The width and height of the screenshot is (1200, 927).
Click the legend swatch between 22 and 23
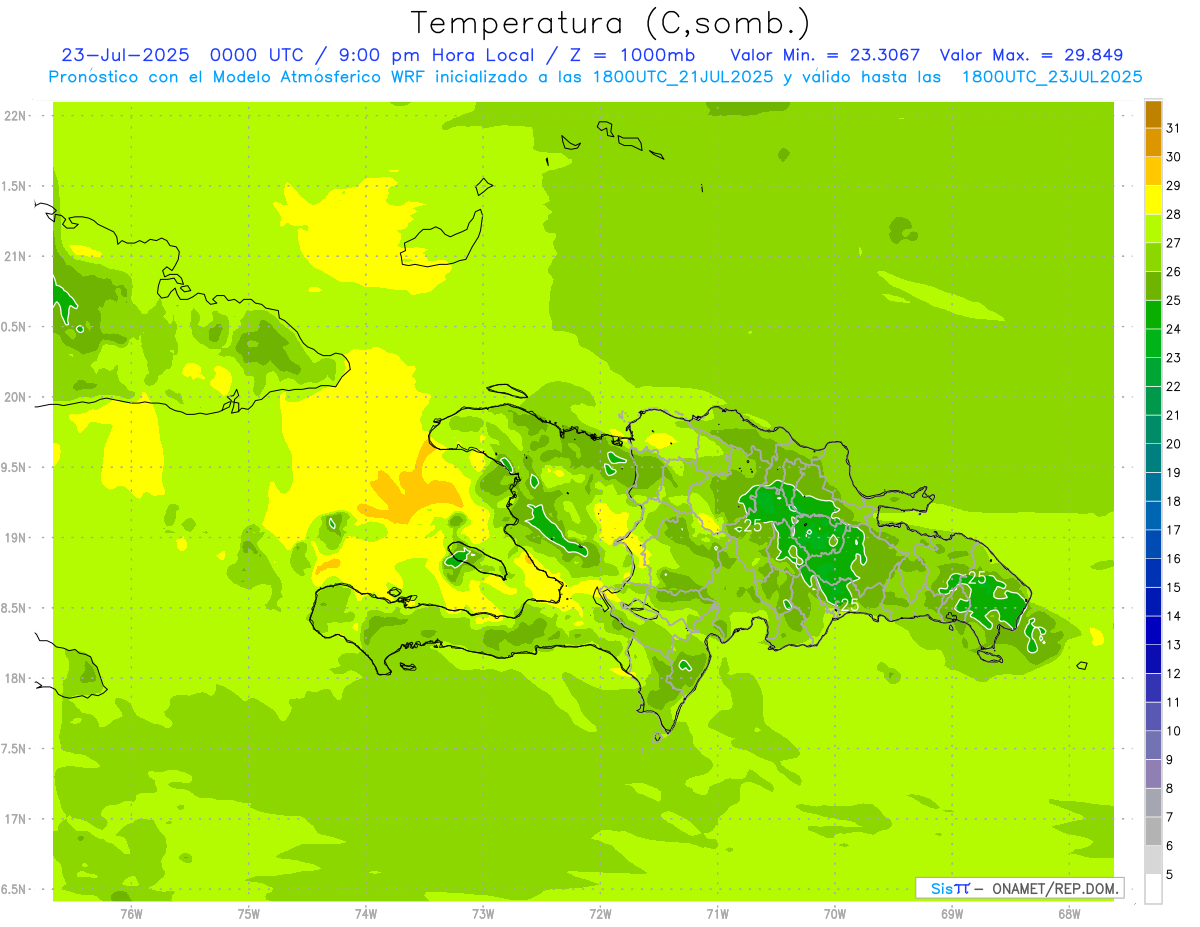tap(1153, 372)
